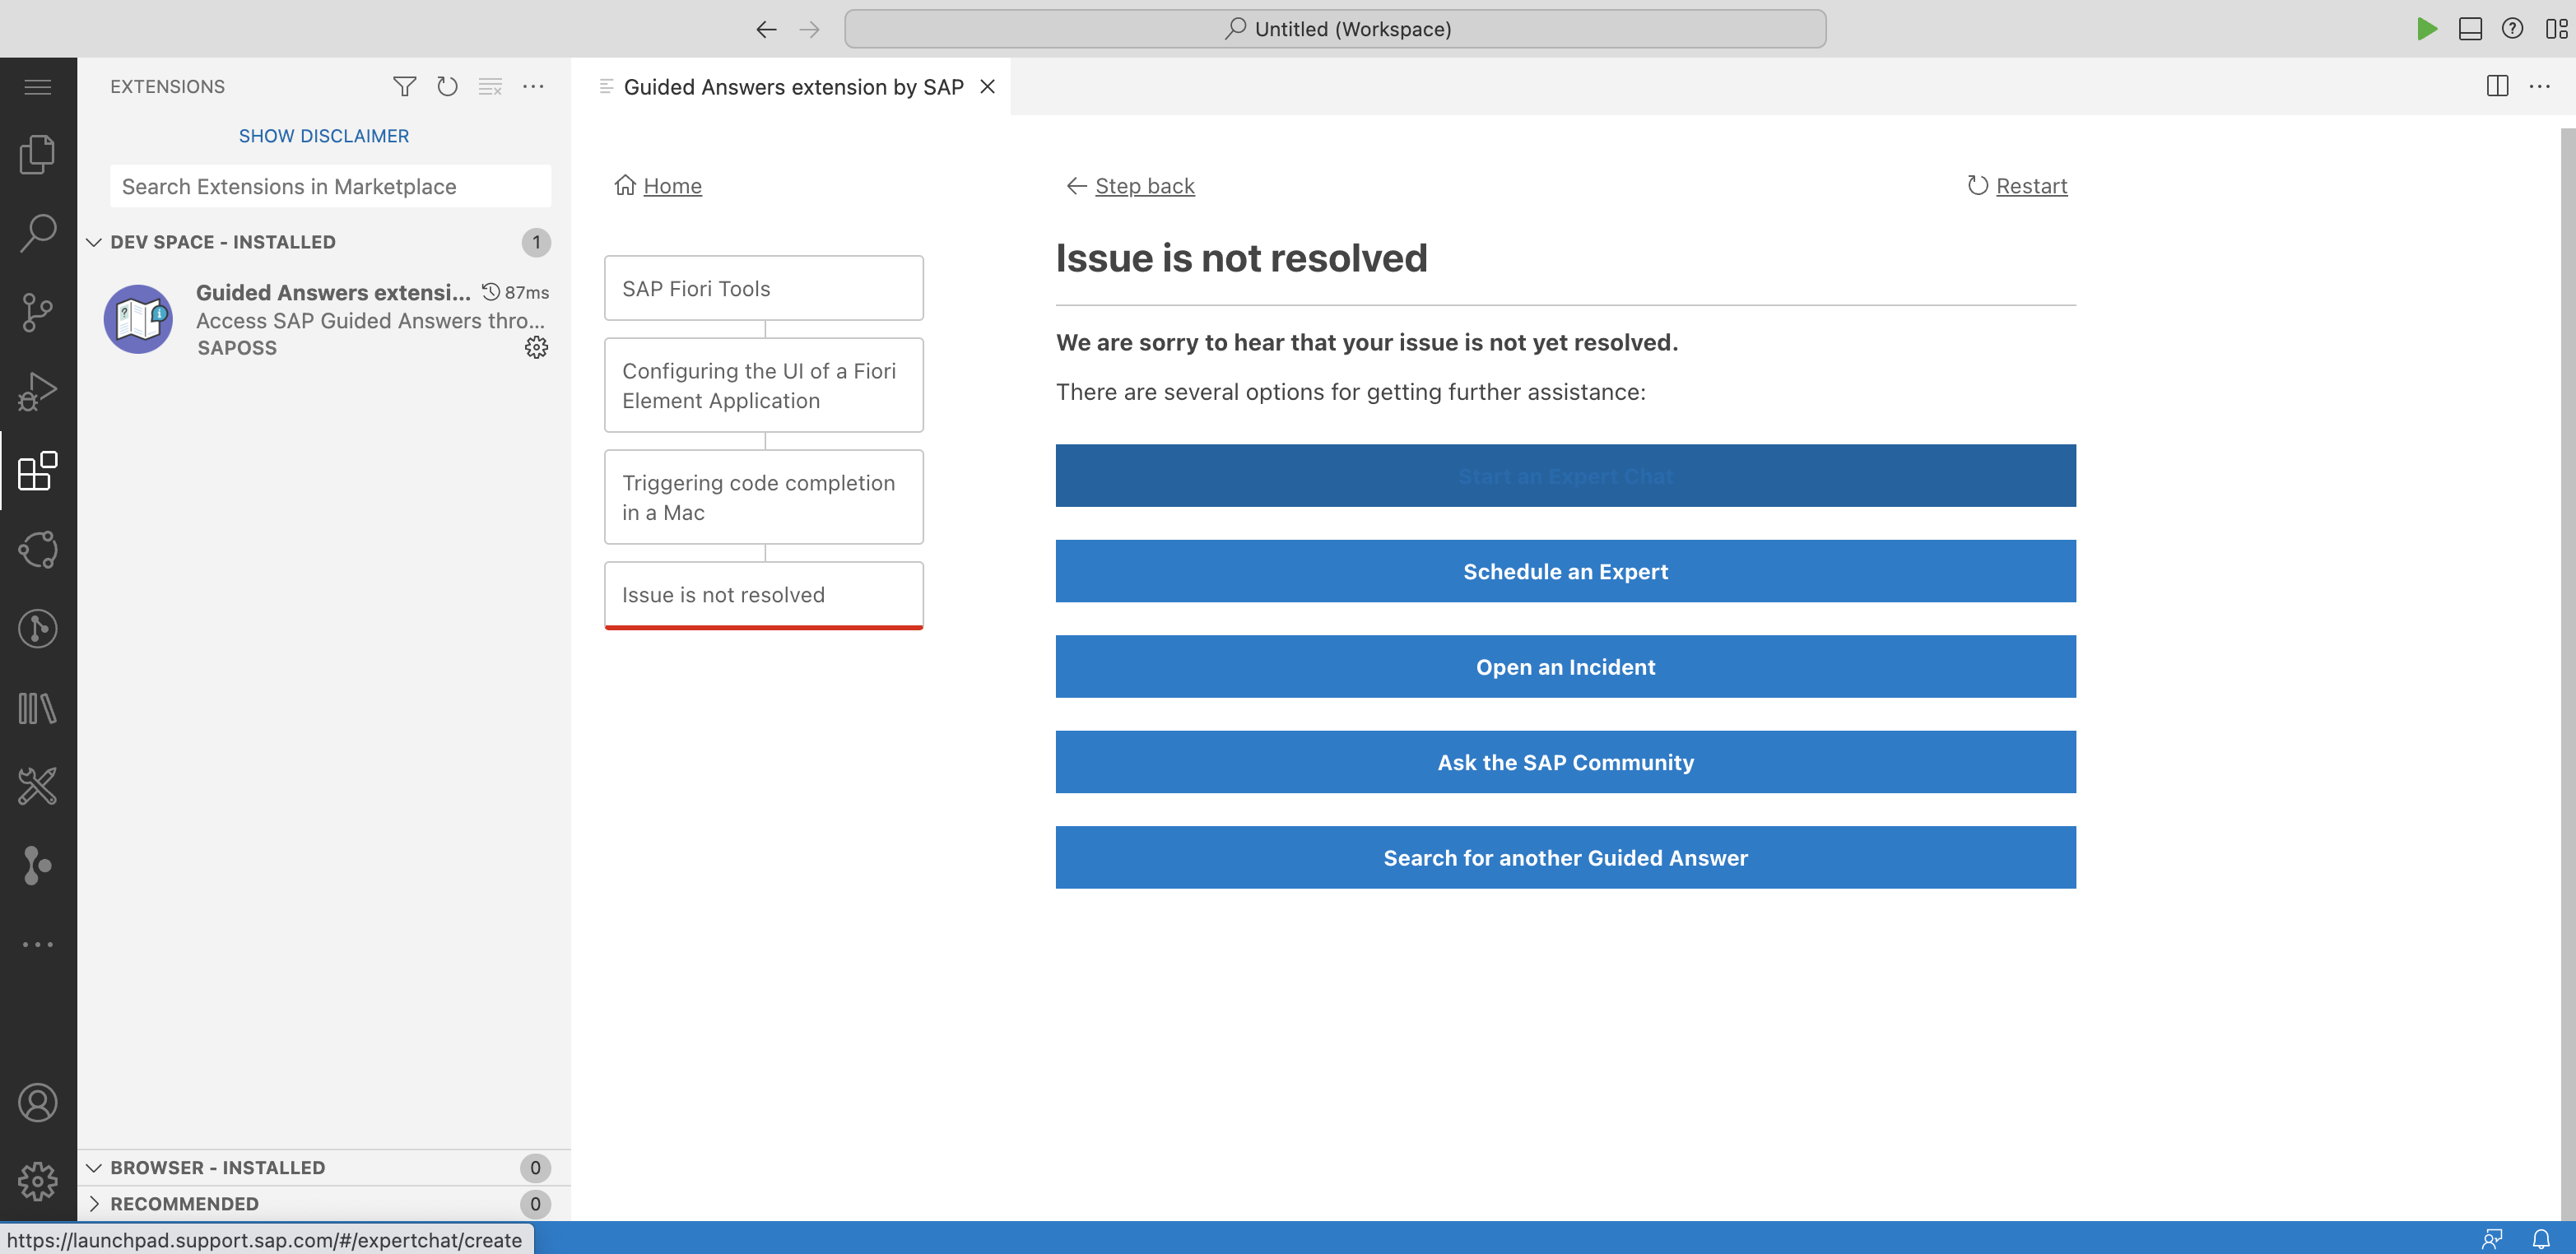Viewport: 2576px width, 1254px height.
Task: Toggle the bottom panel layout icon
Action: [2470, 29]
